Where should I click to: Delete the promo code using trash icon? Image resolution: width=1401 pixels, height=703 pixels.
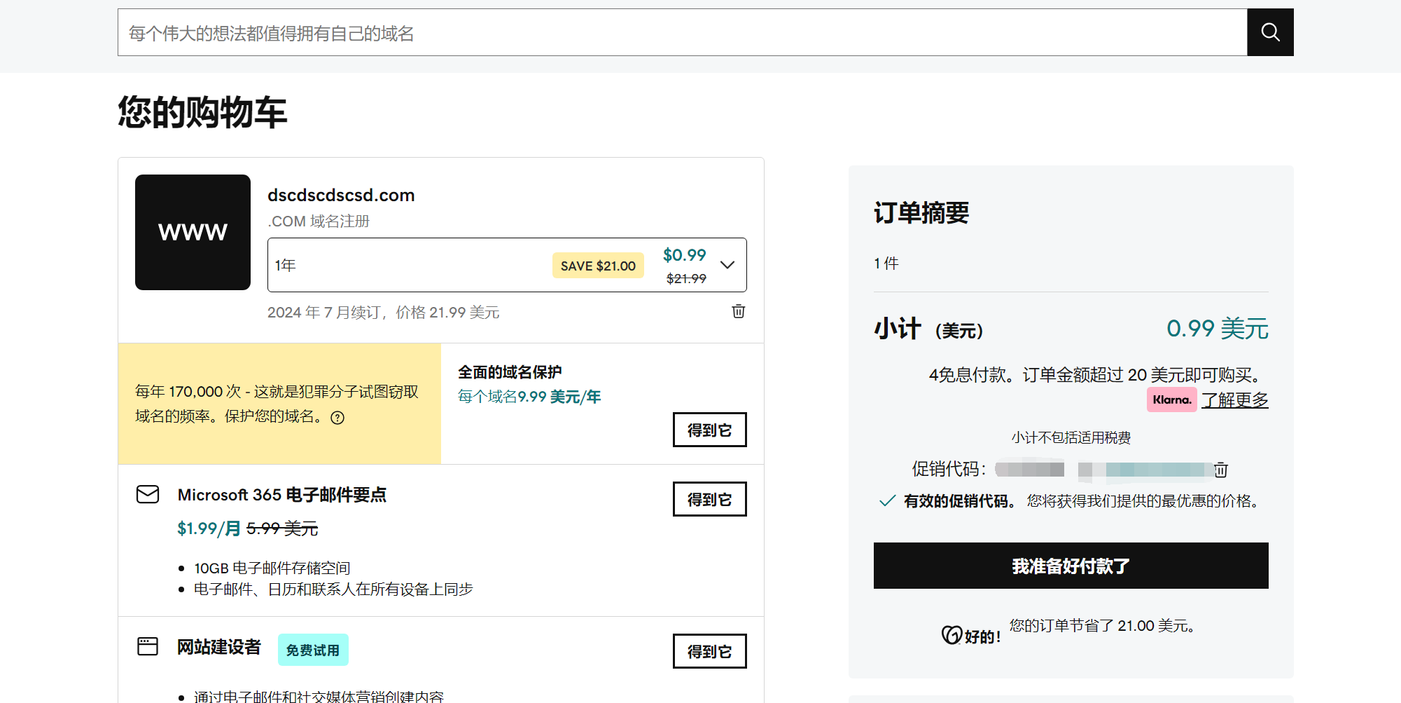coord(1221,470)
